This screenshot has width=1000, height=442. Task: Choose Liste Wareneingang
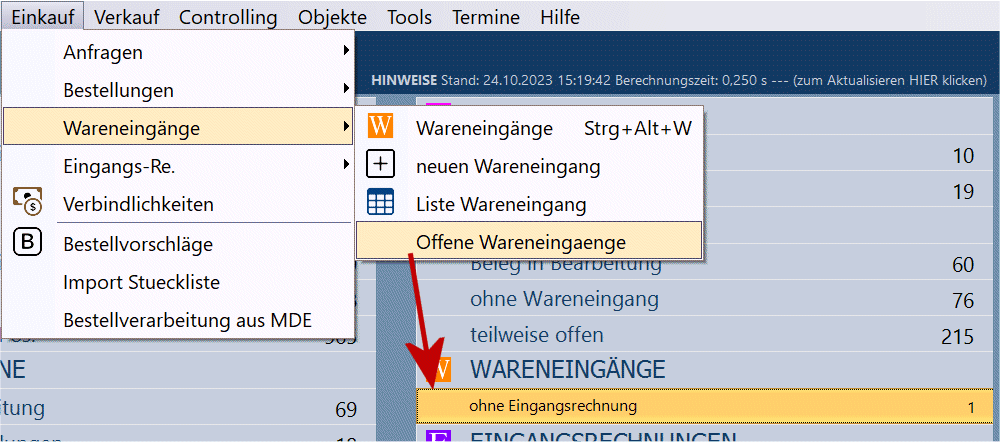coord(529,204)
